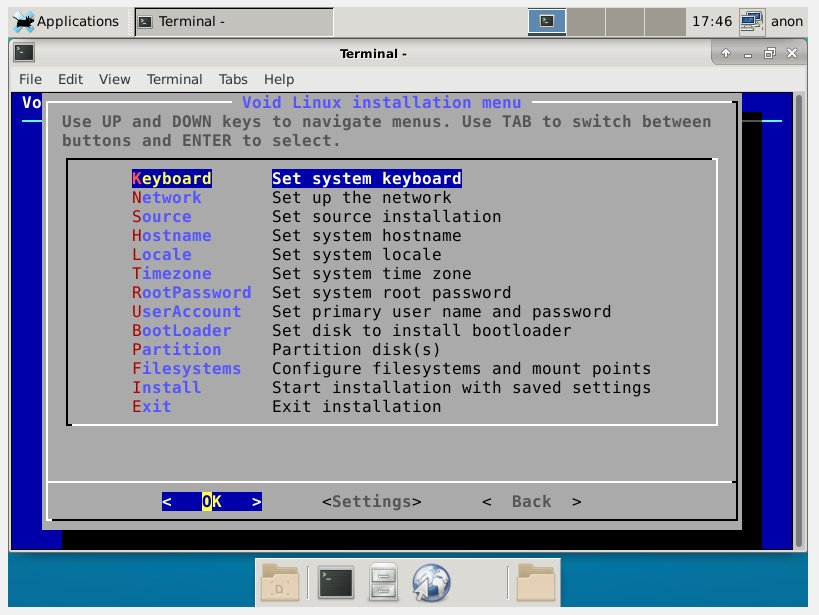This screenshot has height=615, width=819.
Task: Select the Network installer entry
Action: click(167, 198)
